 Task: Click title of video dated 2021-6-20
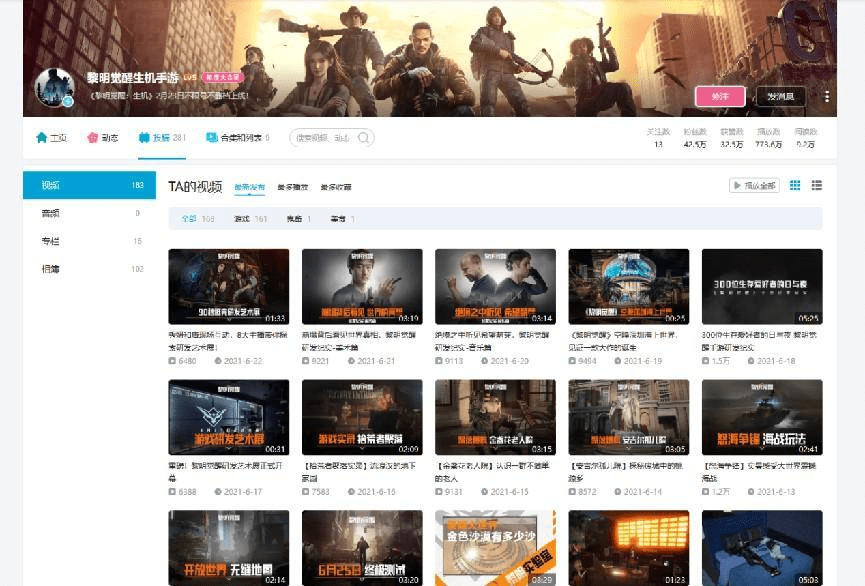(494, 341)
